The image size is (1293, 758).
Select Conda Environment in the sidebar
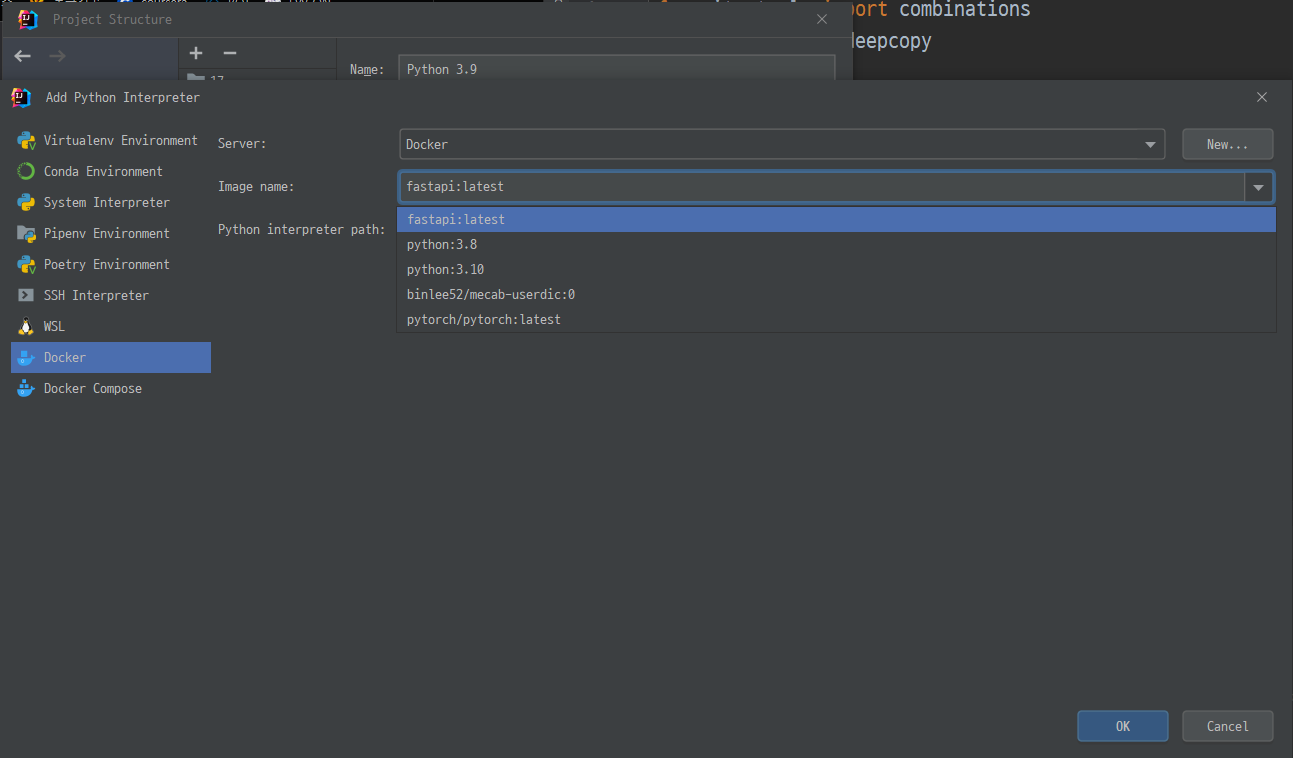pyautogui.click(x=111, y=171)
